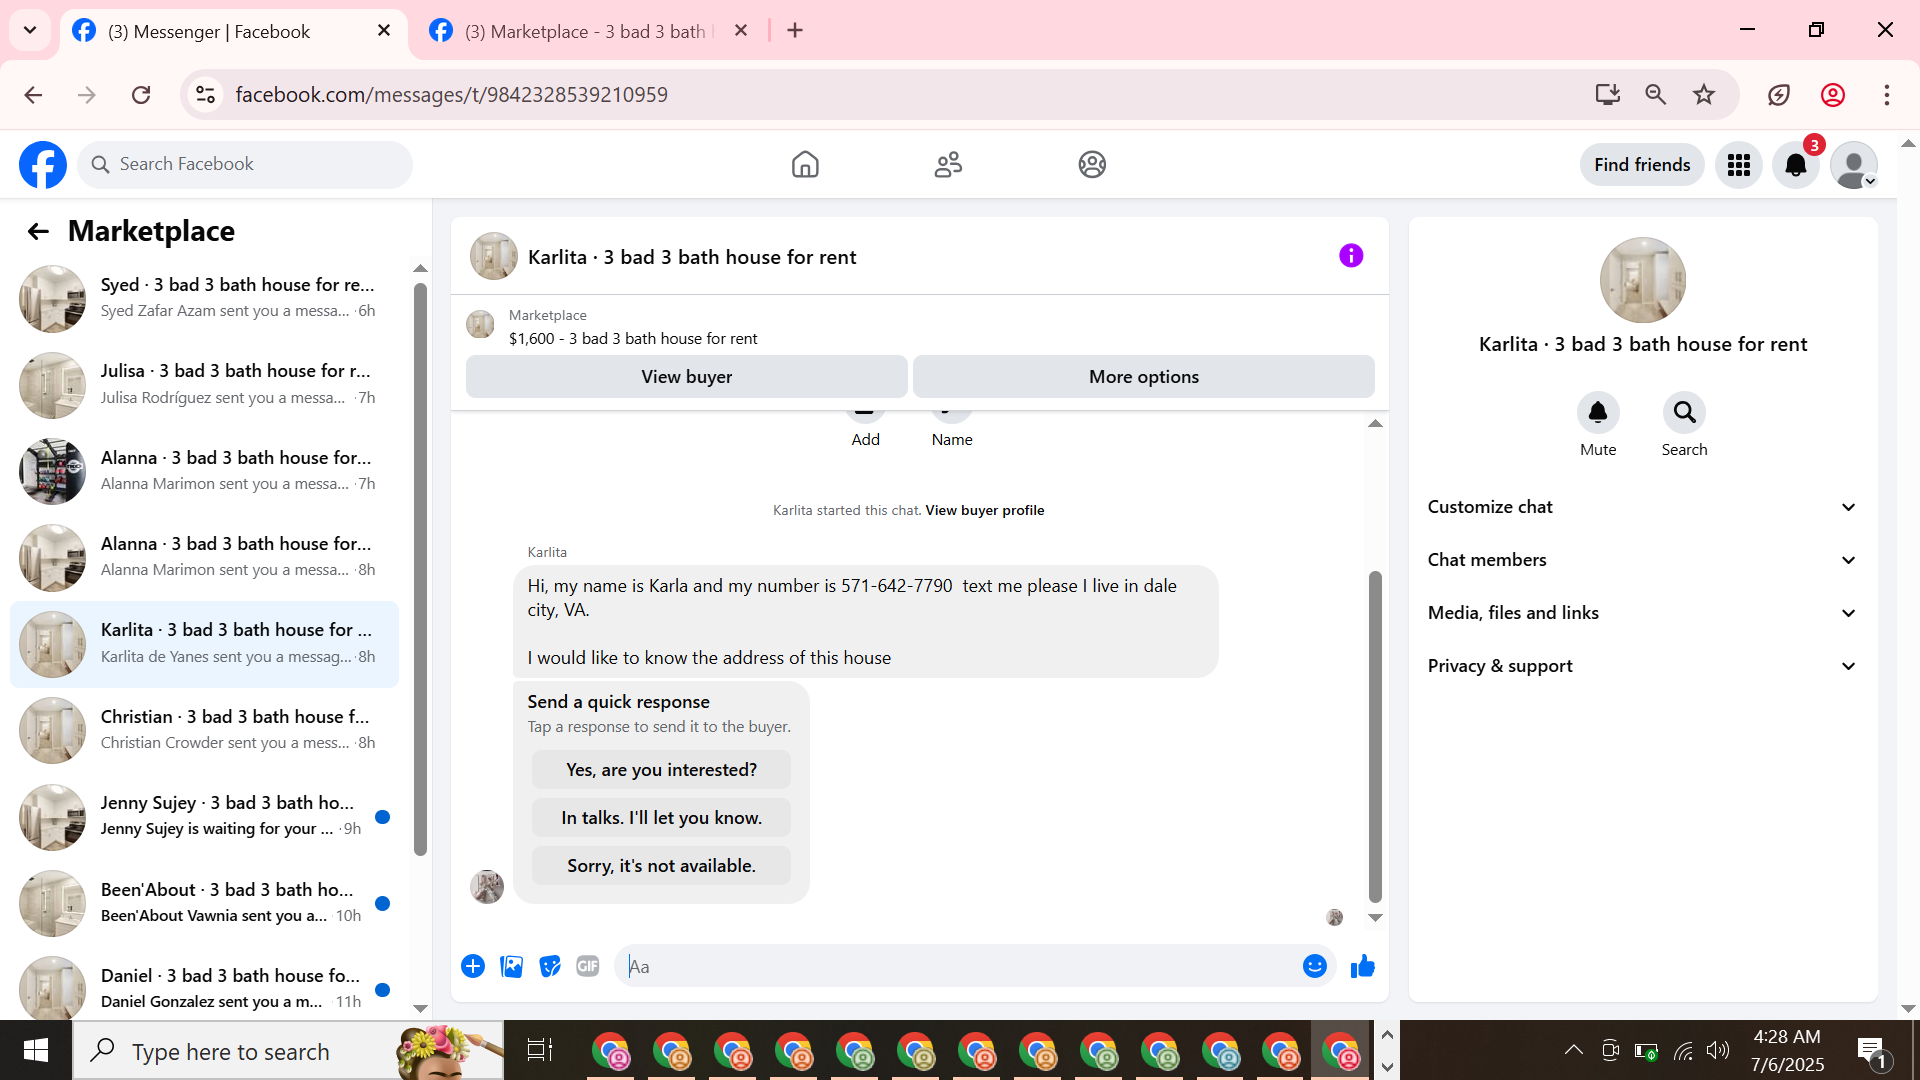Open the volume control in system tray
This screenshot has width=1920, height=1080.
pyautogui.click(x=1718, y=1050)
